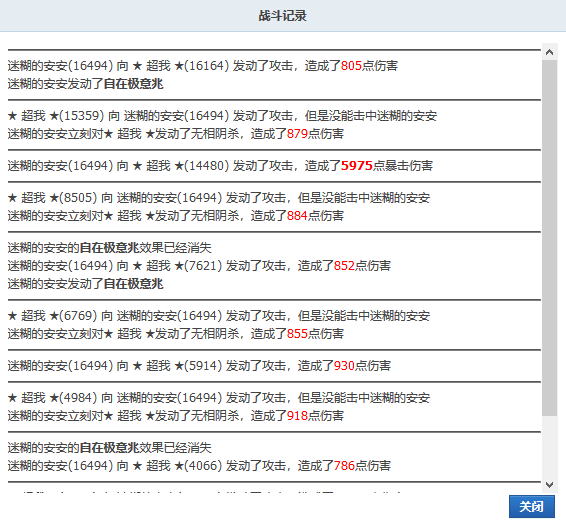The image size is (566, 529).
Task: Click the scrollbar down arrow
Action: coord(549,485)
